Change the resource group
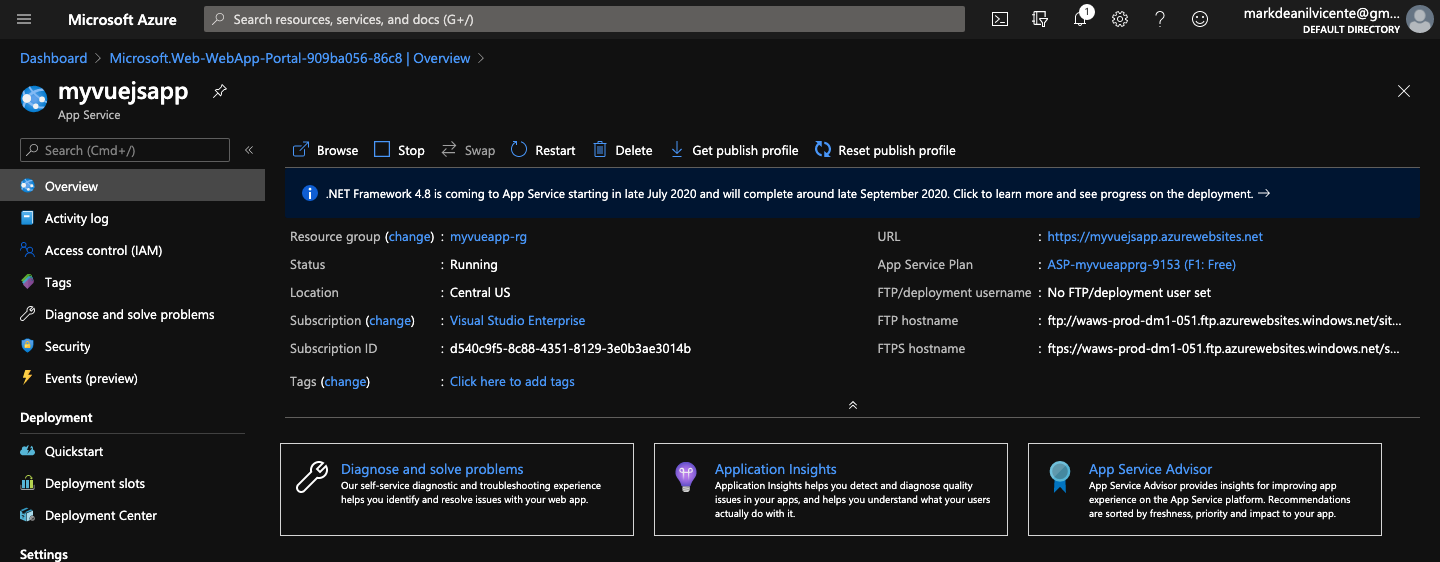 coord(410,237)
